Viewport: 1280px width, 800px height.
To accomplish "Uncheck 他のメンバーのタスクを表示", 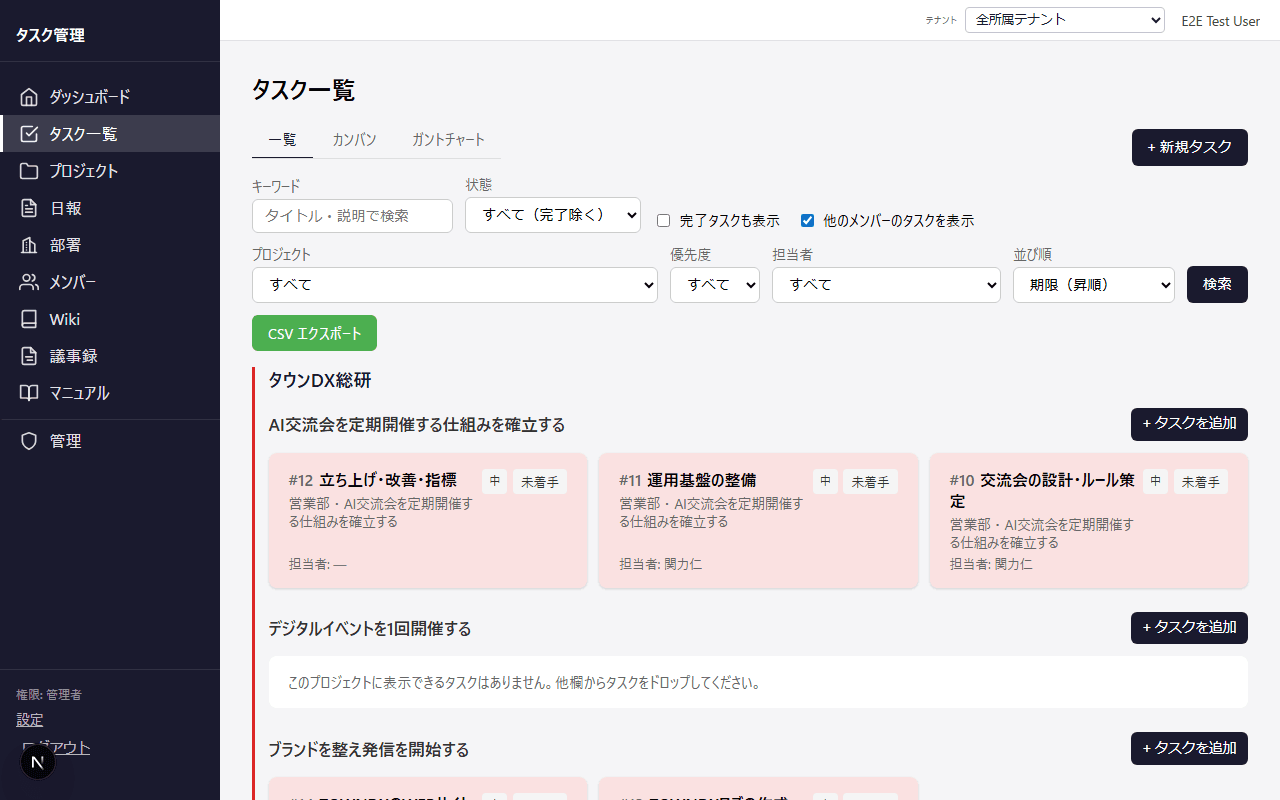I will coord(807,220).
